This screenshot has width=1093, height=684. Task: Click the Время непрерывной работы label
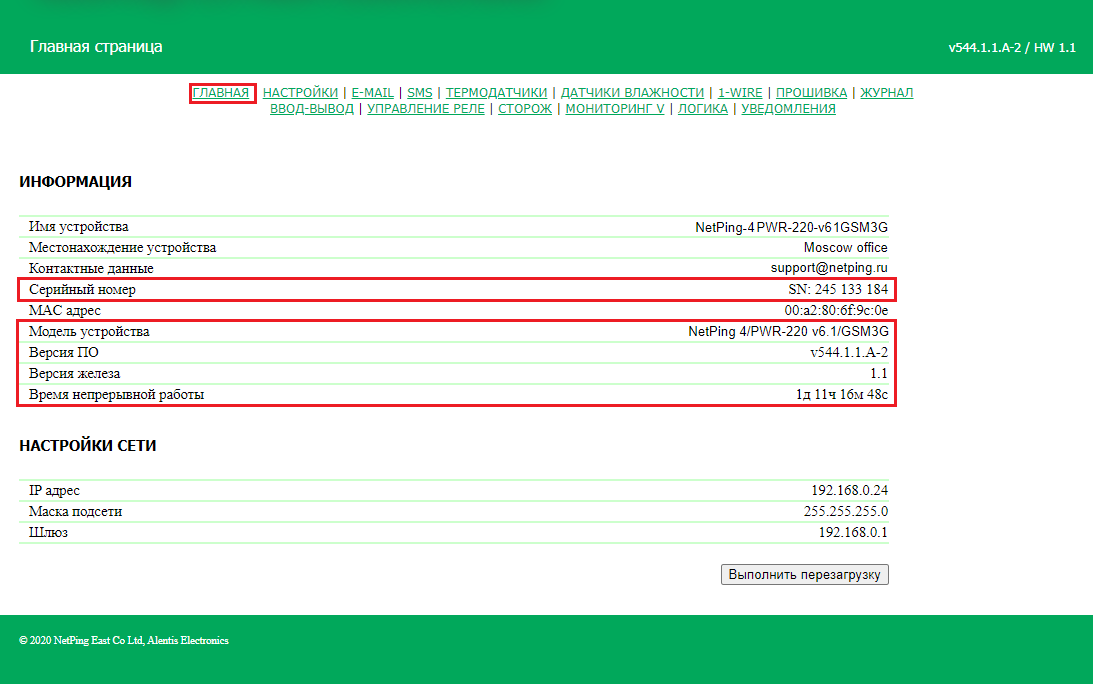[x=116, y=395]
